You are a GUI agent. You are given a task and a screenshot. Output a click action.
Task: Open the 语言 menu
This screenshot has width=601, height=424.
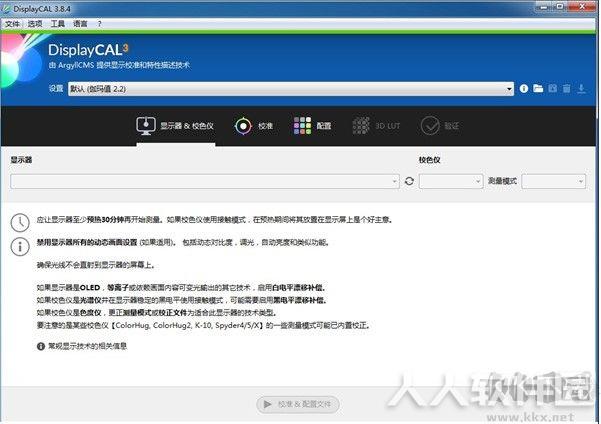coord(80,24)
